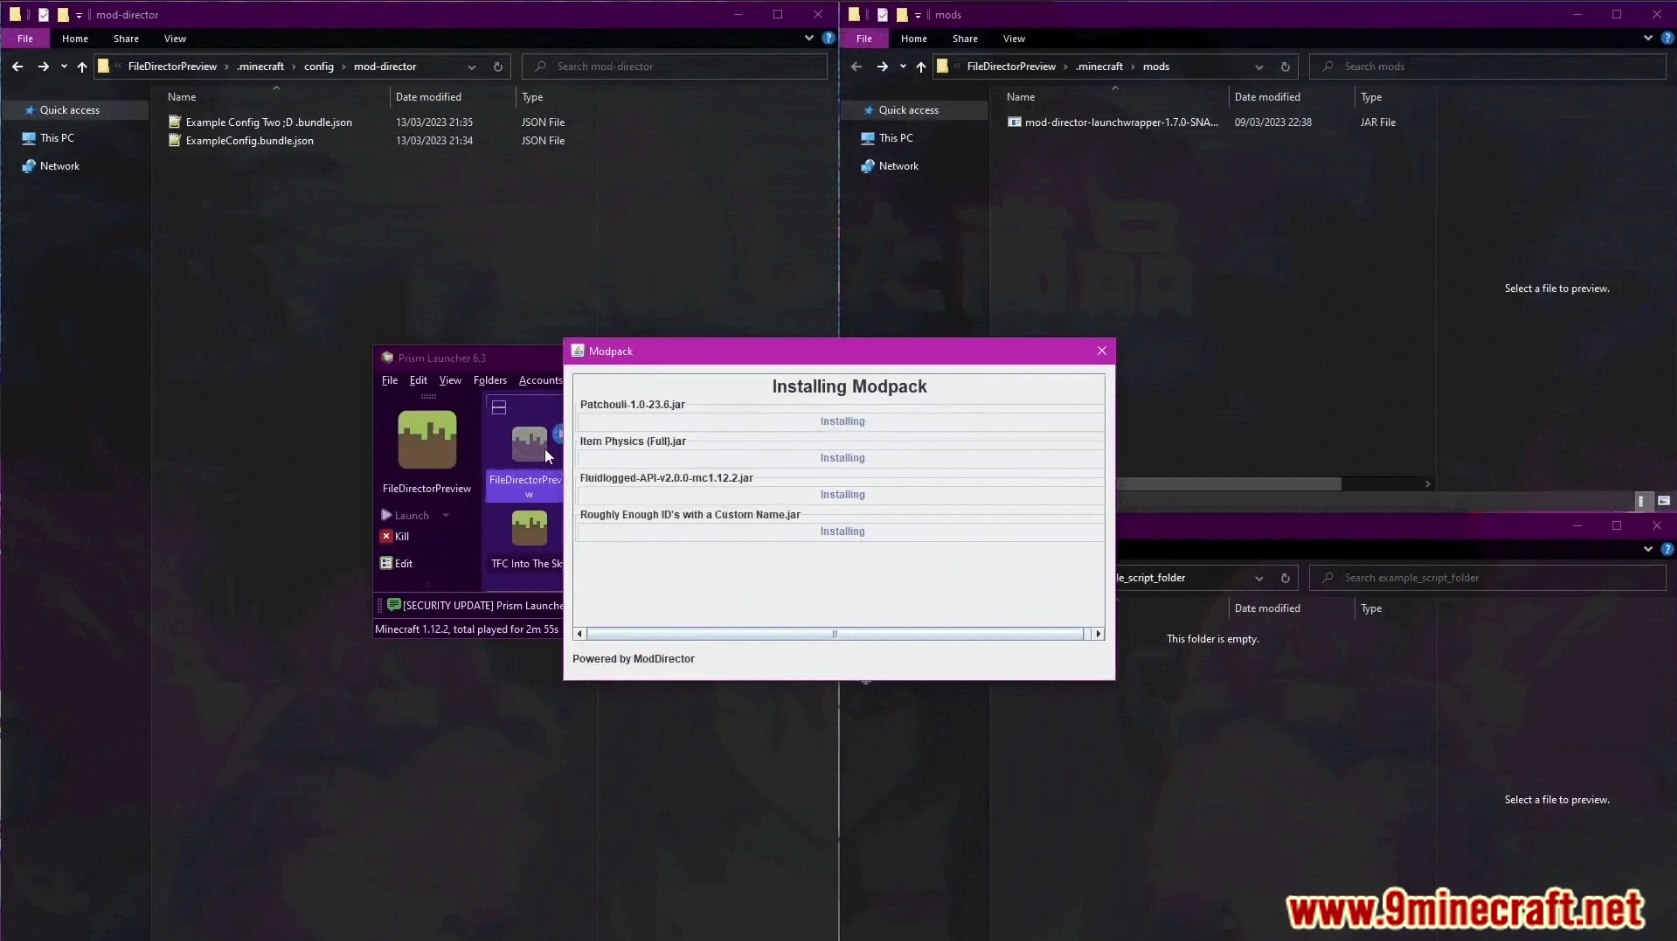Viewport: 1677px width, 941px height.
Task: Open recent locations dropdown in mods window
Action: [x=903, y=67]
